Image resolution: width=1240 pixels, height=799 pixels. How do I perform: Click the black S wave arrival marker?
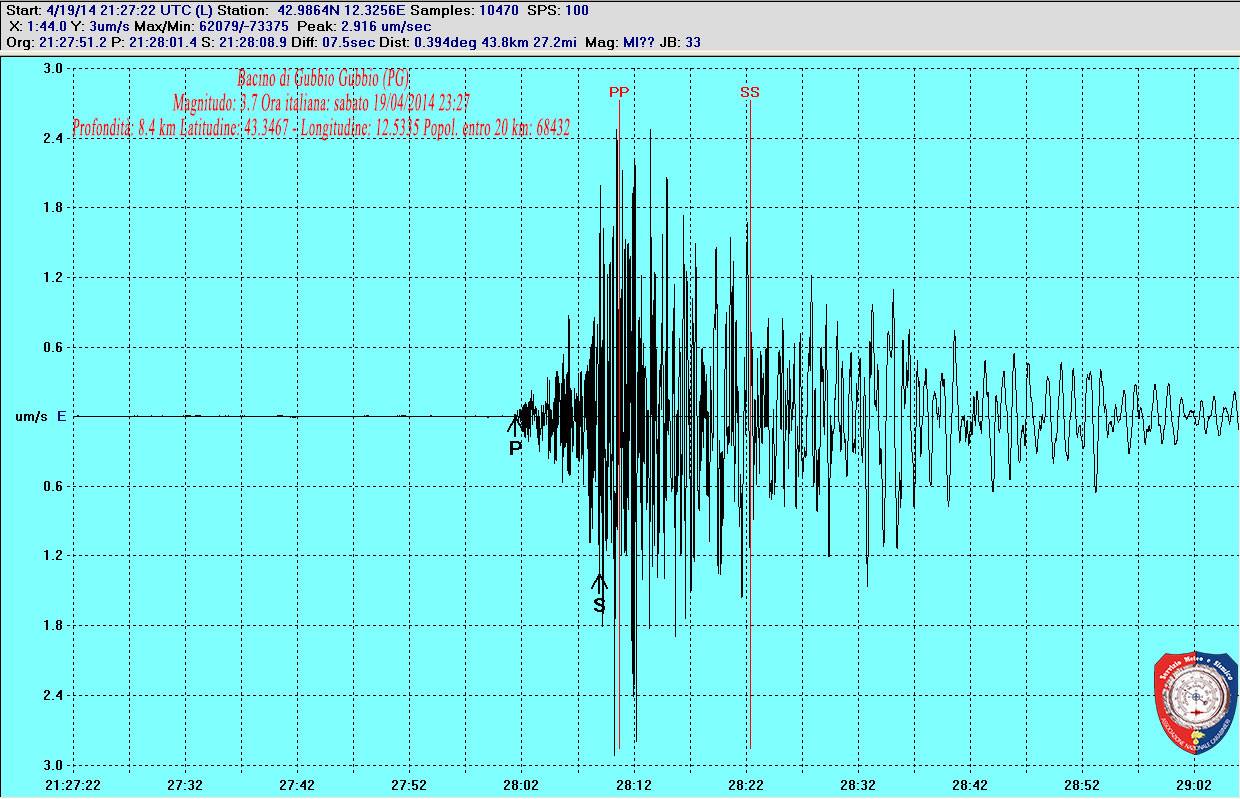tap(599, 604)
